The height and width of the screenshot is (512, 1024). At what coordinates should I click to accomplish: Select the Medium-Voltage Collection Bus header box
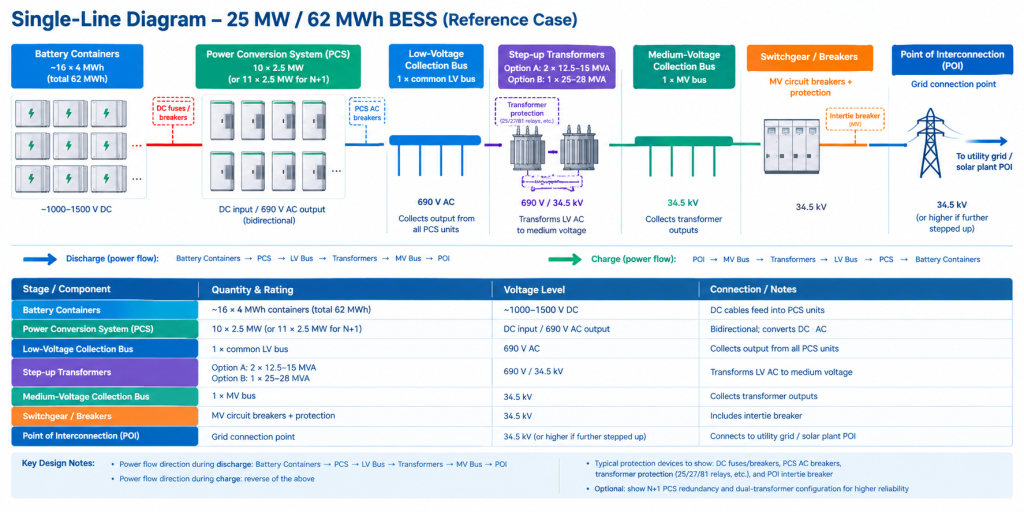click(682, 66)
